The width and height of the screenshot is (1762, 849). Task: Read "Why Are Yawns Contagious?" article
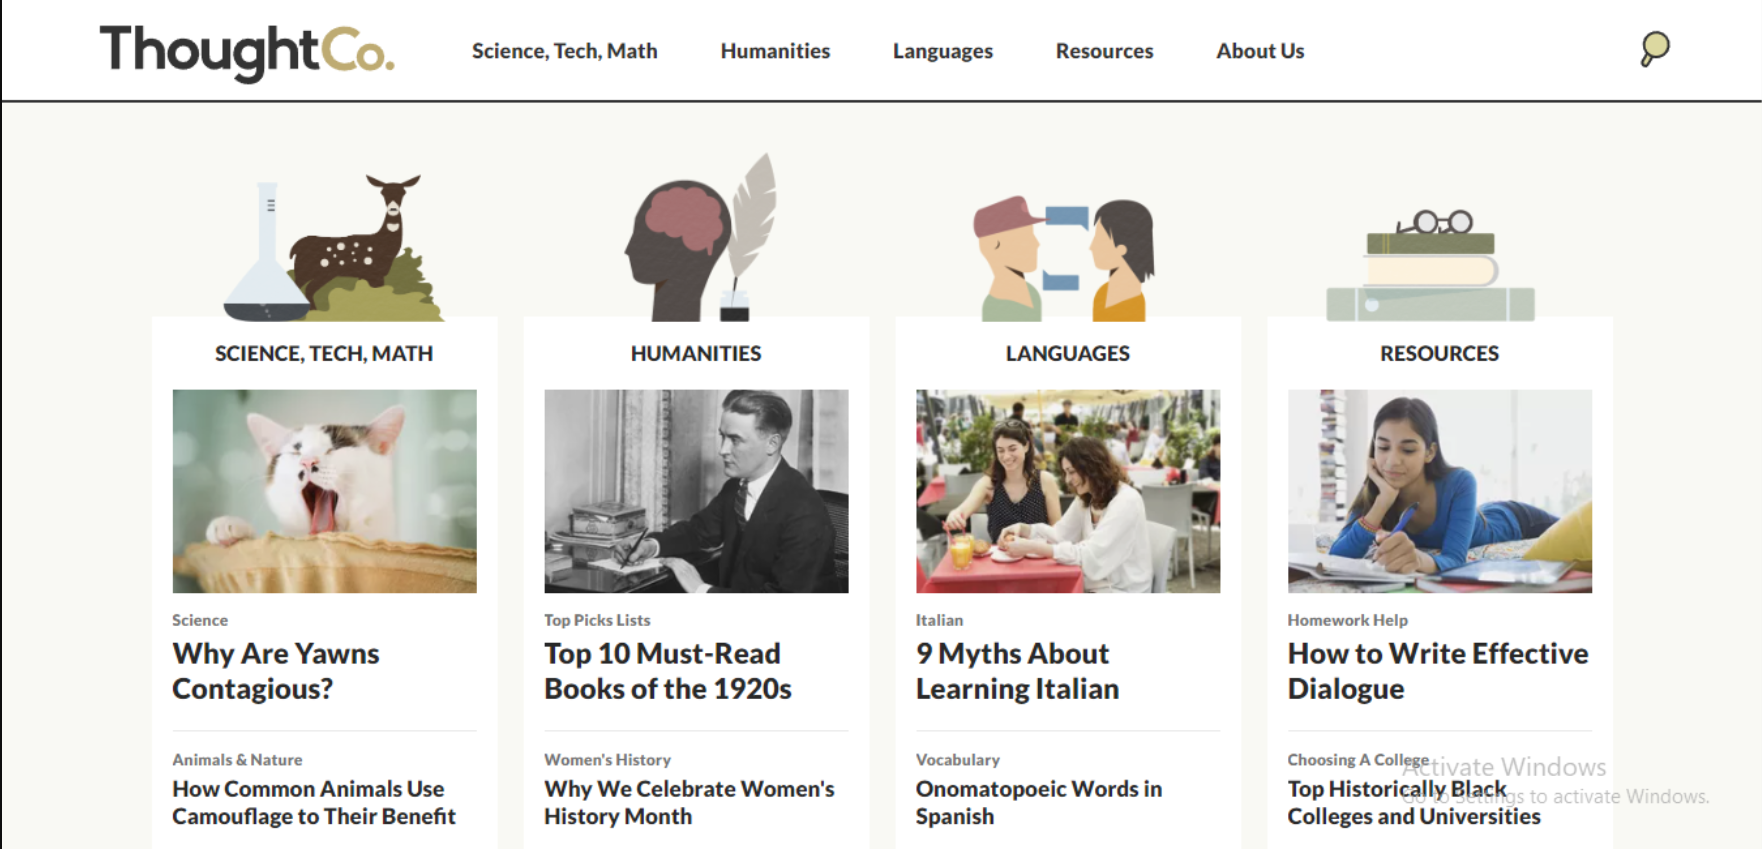(276, 671)
